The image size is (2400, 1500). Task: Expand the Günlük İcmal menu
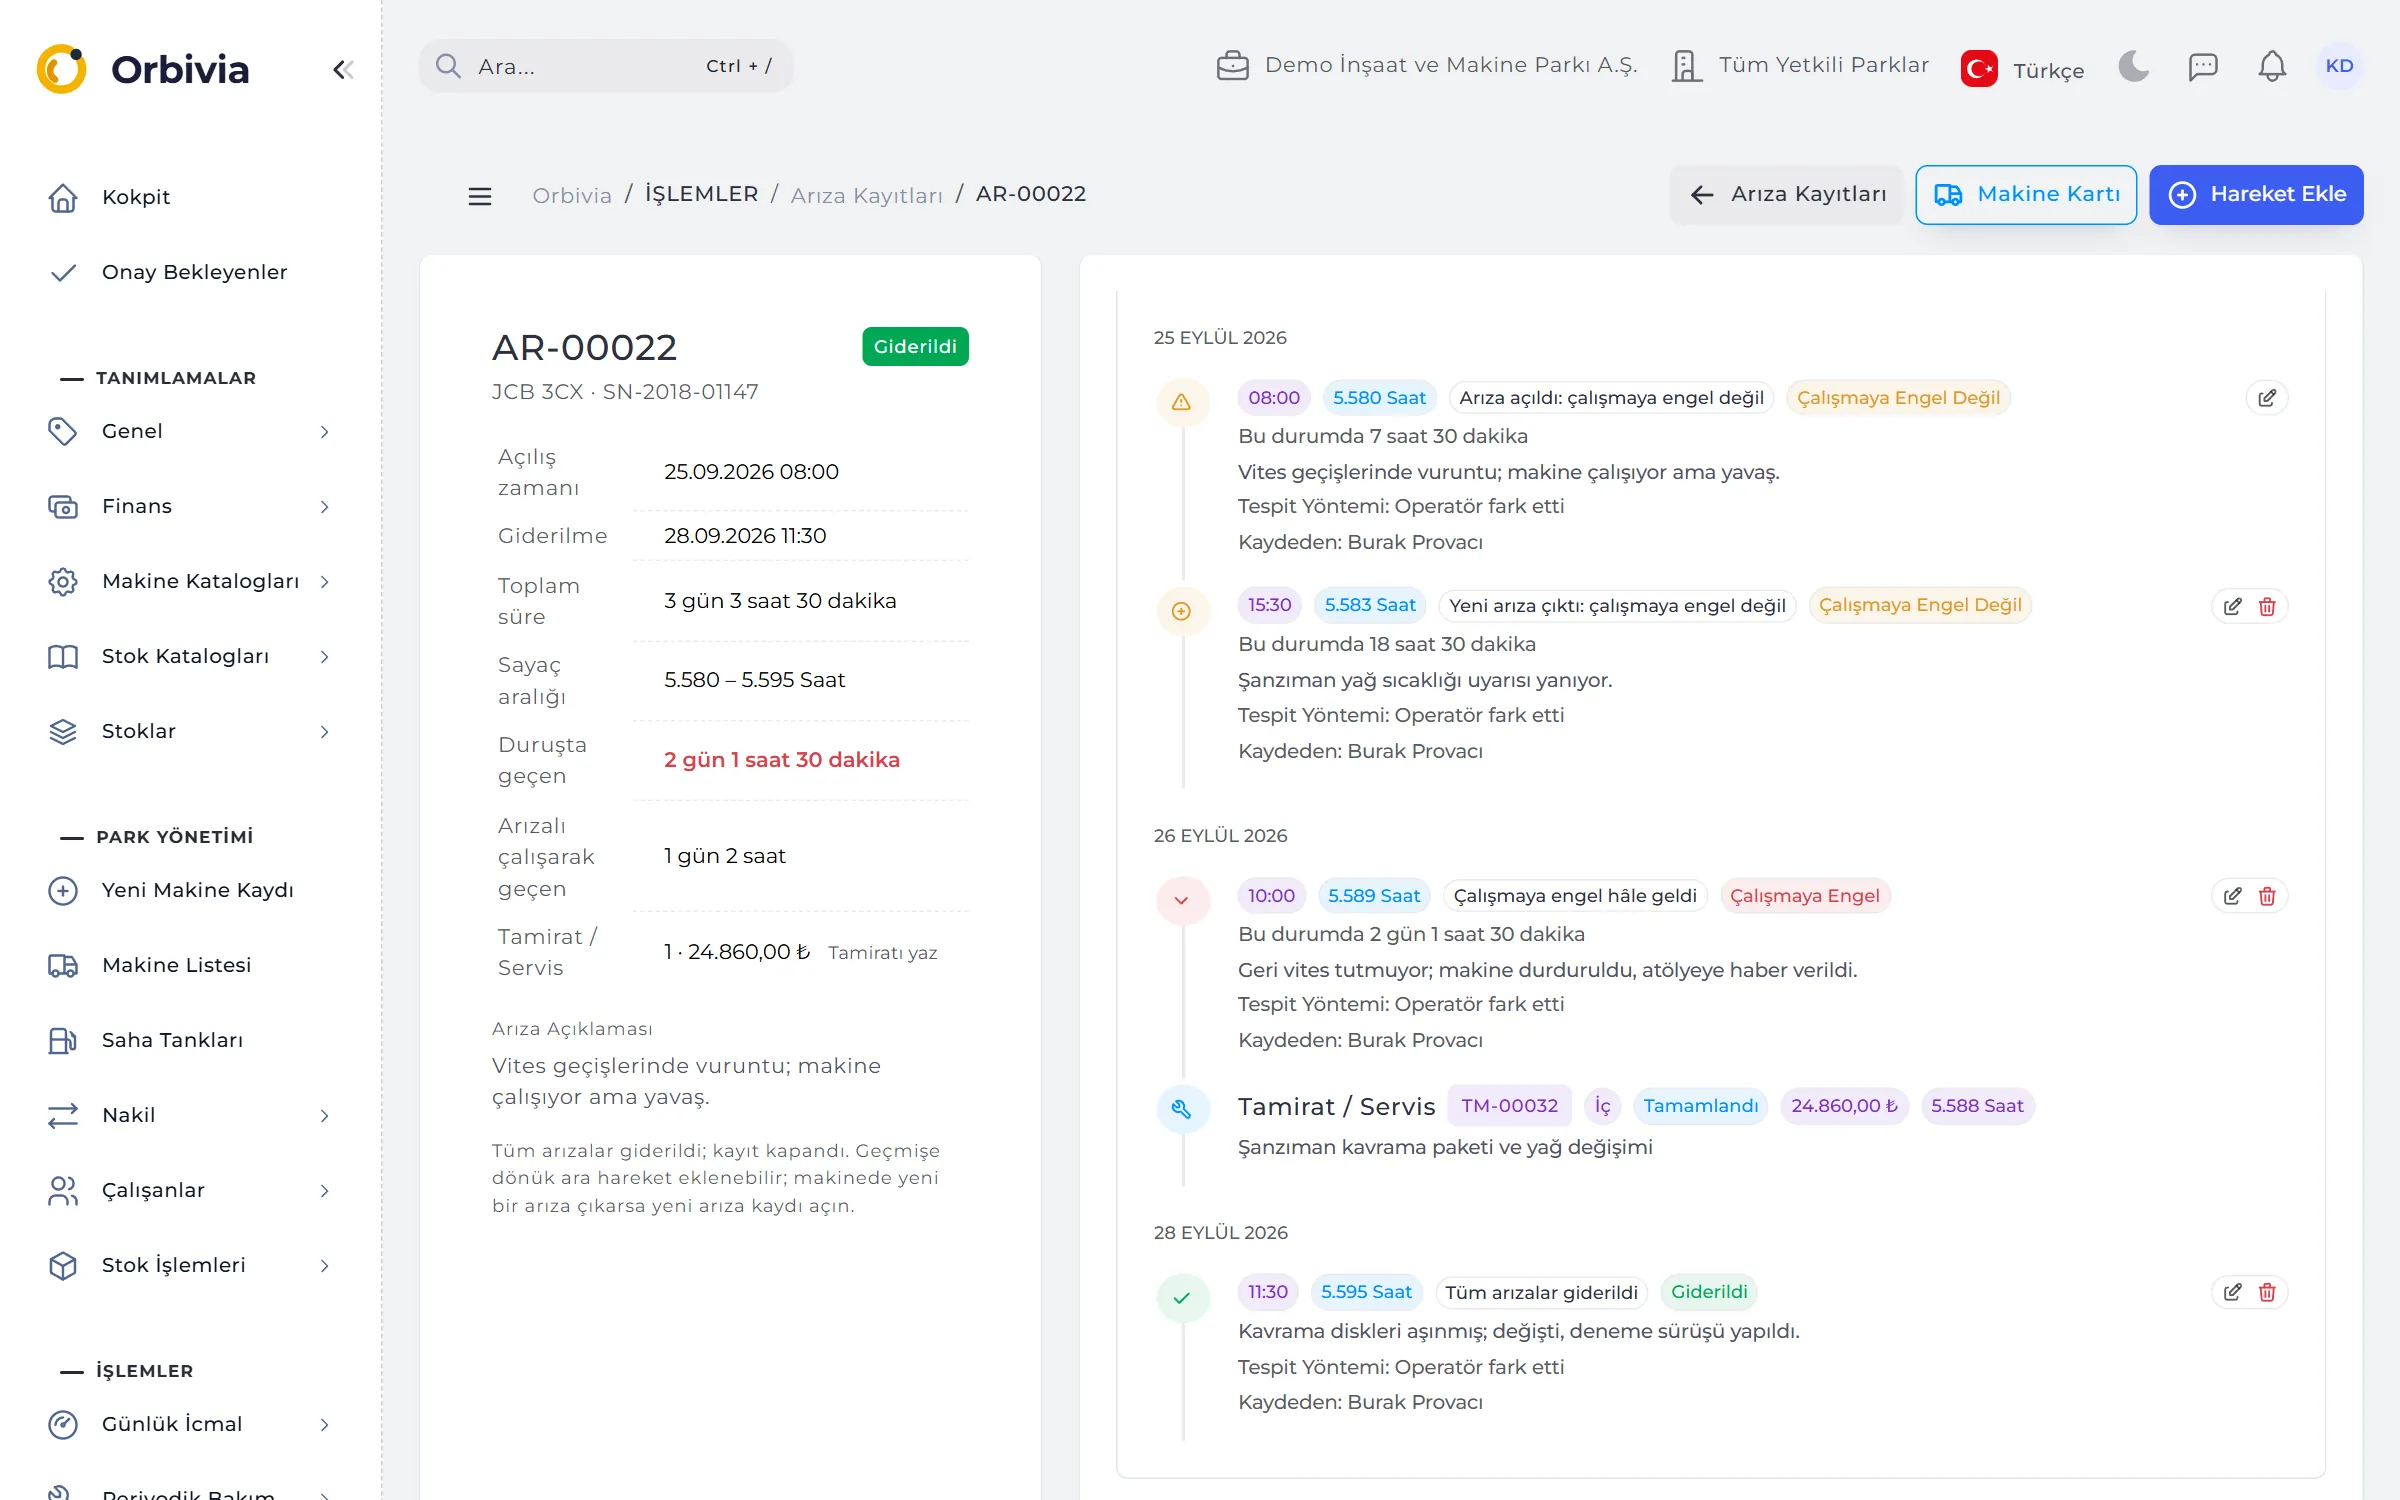tap(190, 1424)
